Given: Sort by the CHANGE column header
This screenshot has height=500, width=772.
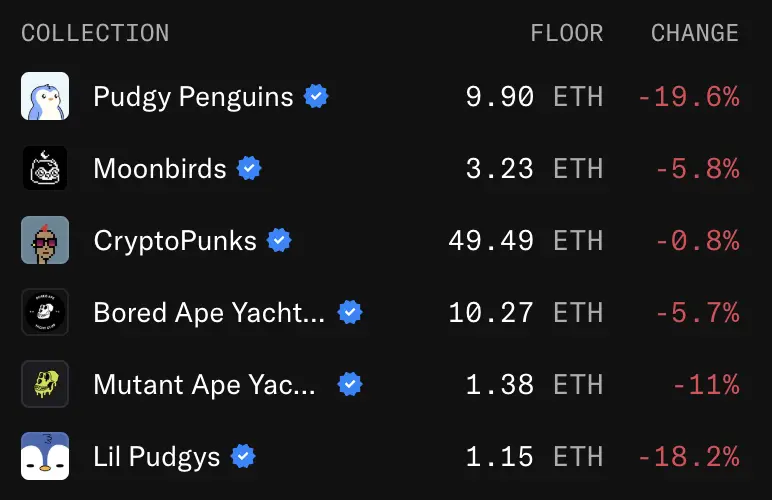Looking at the screenshot, I should 695,33.
